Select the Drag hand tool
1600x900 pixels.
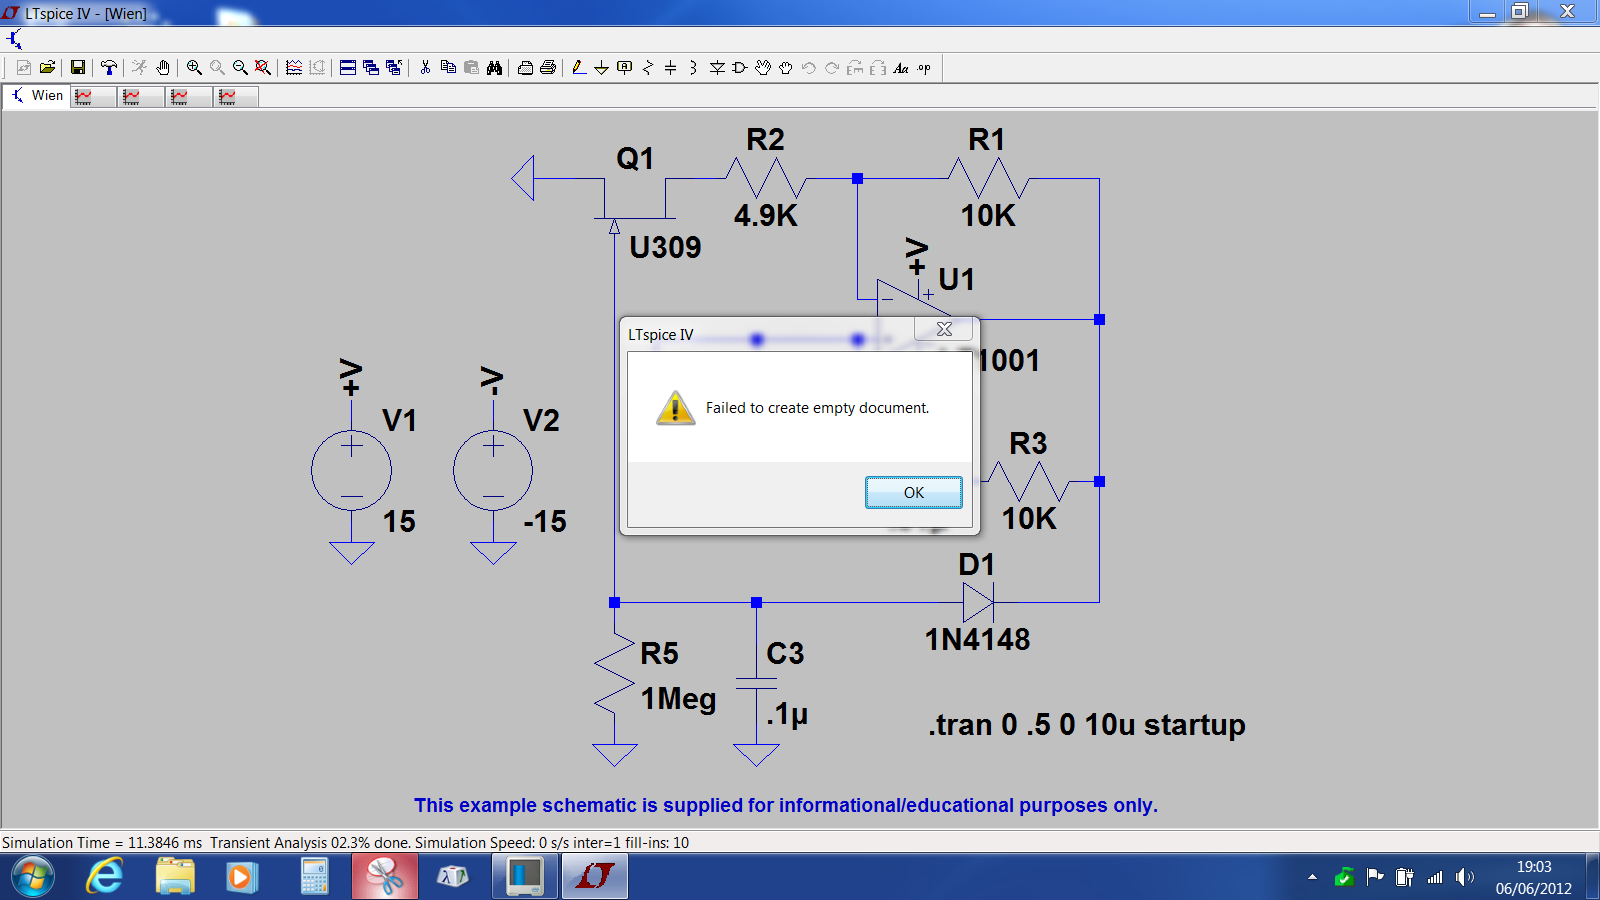[x=786, y=68]
